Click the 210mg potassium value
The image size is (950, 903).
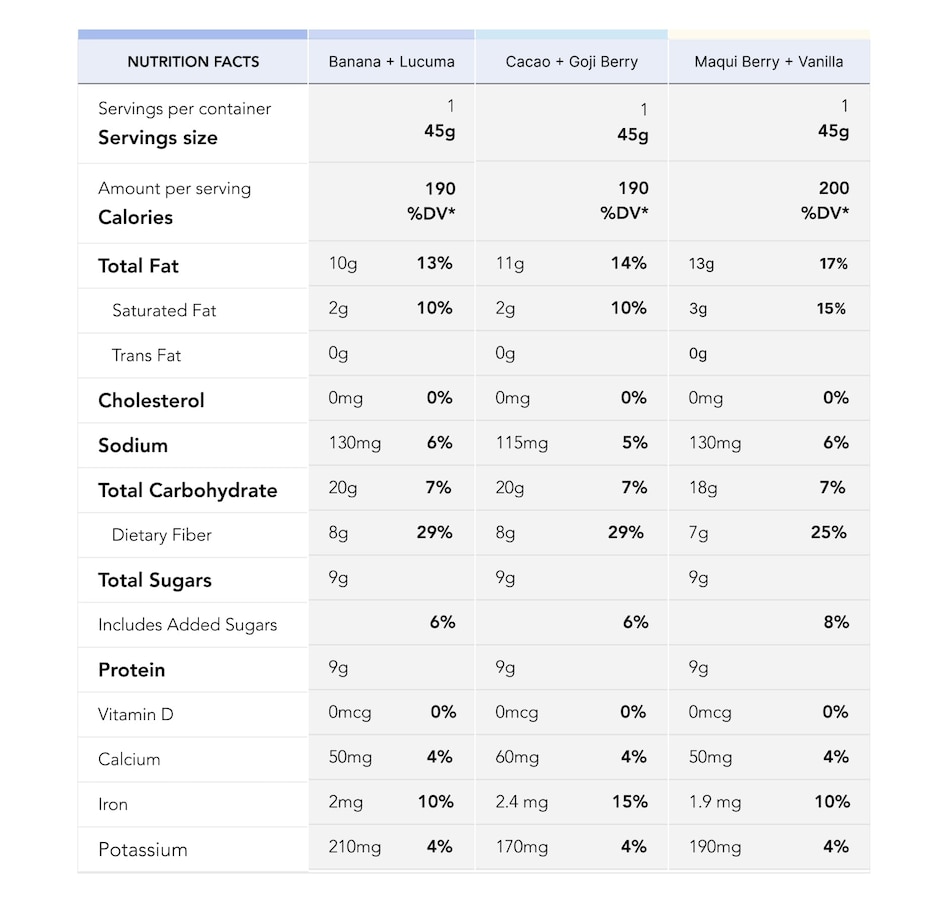pyautogui.click(x=354, y=847)
